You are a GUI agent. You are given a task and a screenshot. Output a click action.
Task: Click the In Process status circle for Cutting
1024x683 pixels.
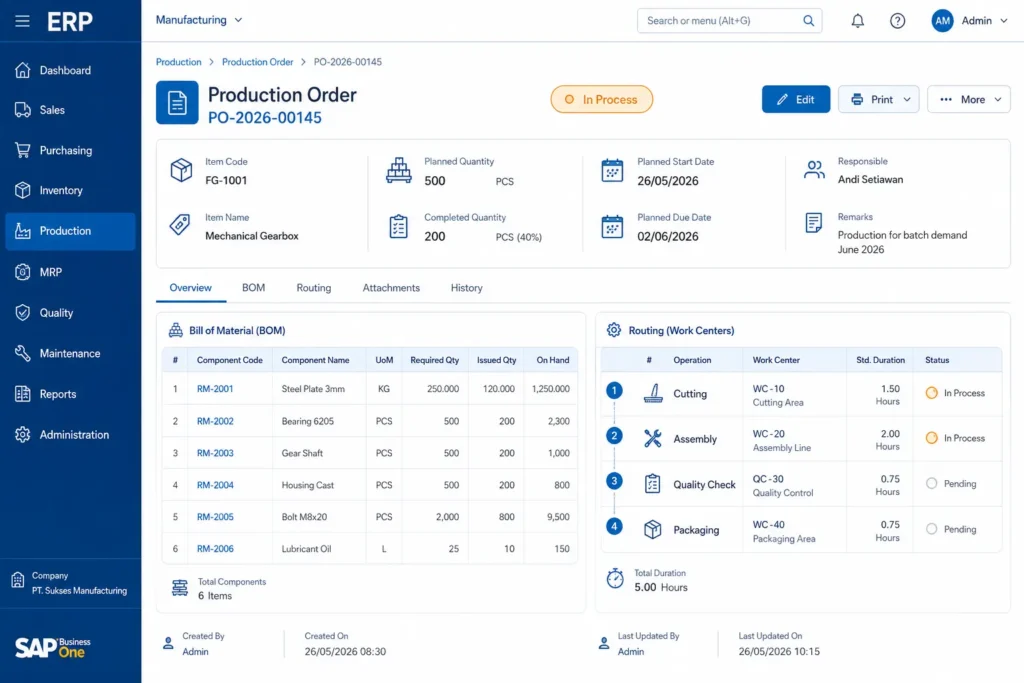pos(931,393)
